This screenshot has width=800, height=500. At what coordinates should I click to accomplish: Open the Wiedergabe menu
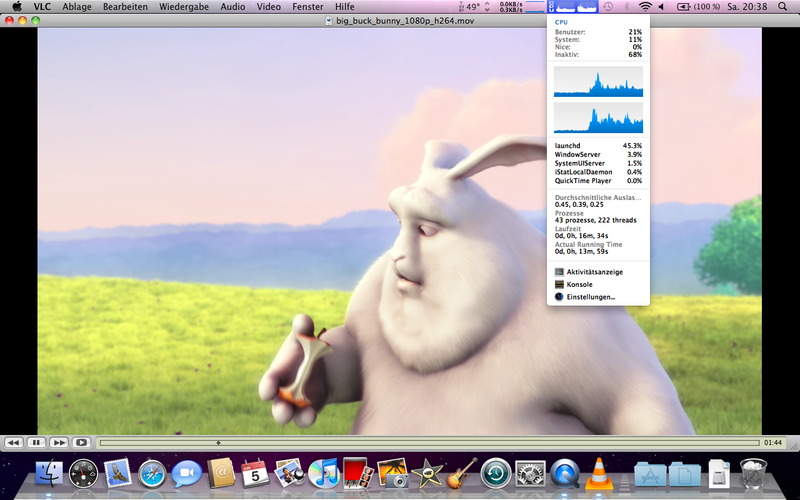pos(184,7)
